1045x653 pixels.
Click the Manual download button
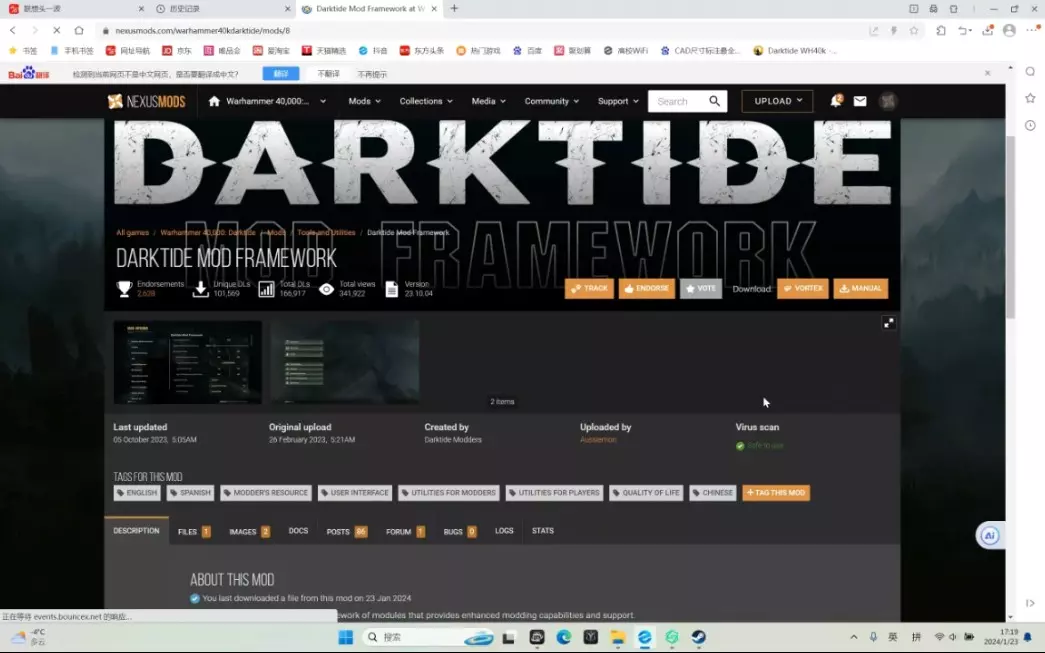tap(860, 289)
